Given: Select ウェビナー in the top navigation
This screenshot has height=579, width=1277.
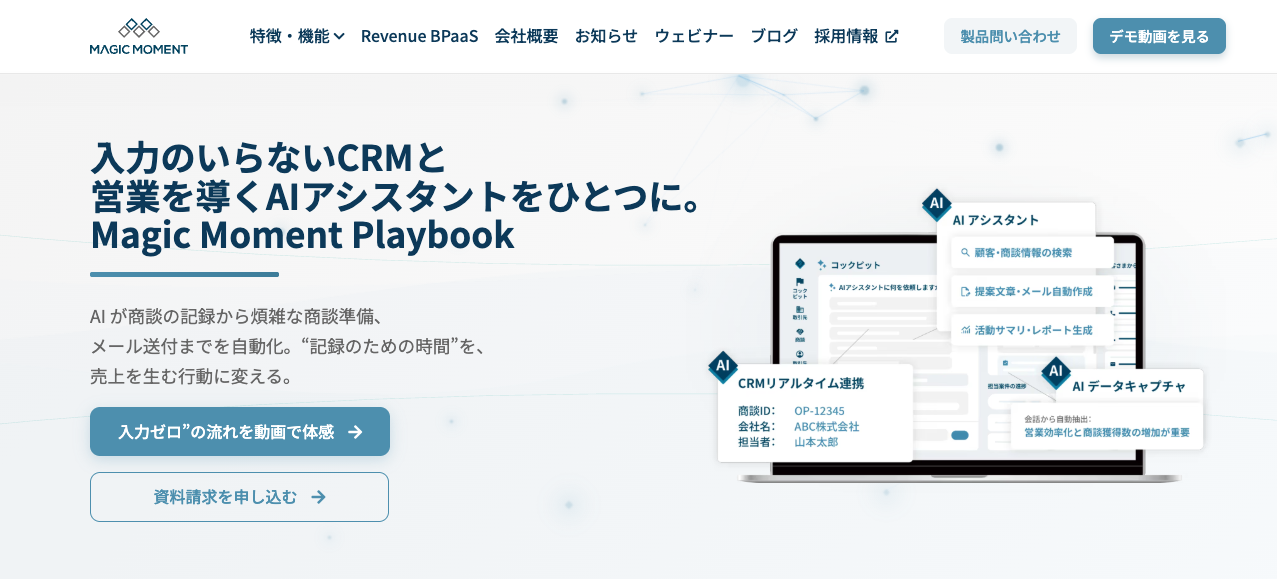Looking at the screenshot, I should [694, 36].
